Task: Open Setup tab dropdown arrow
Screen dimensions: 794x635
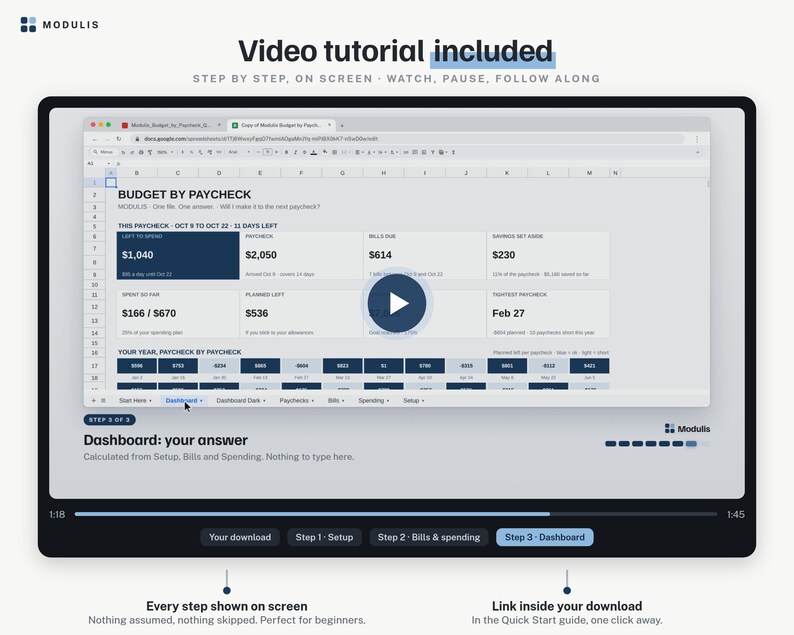Action: click(423, 401)
